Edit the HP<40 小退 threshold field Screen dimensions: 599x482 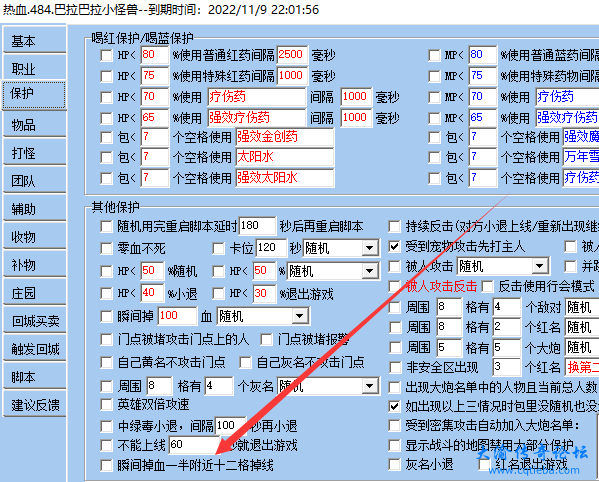pos(152,293)
